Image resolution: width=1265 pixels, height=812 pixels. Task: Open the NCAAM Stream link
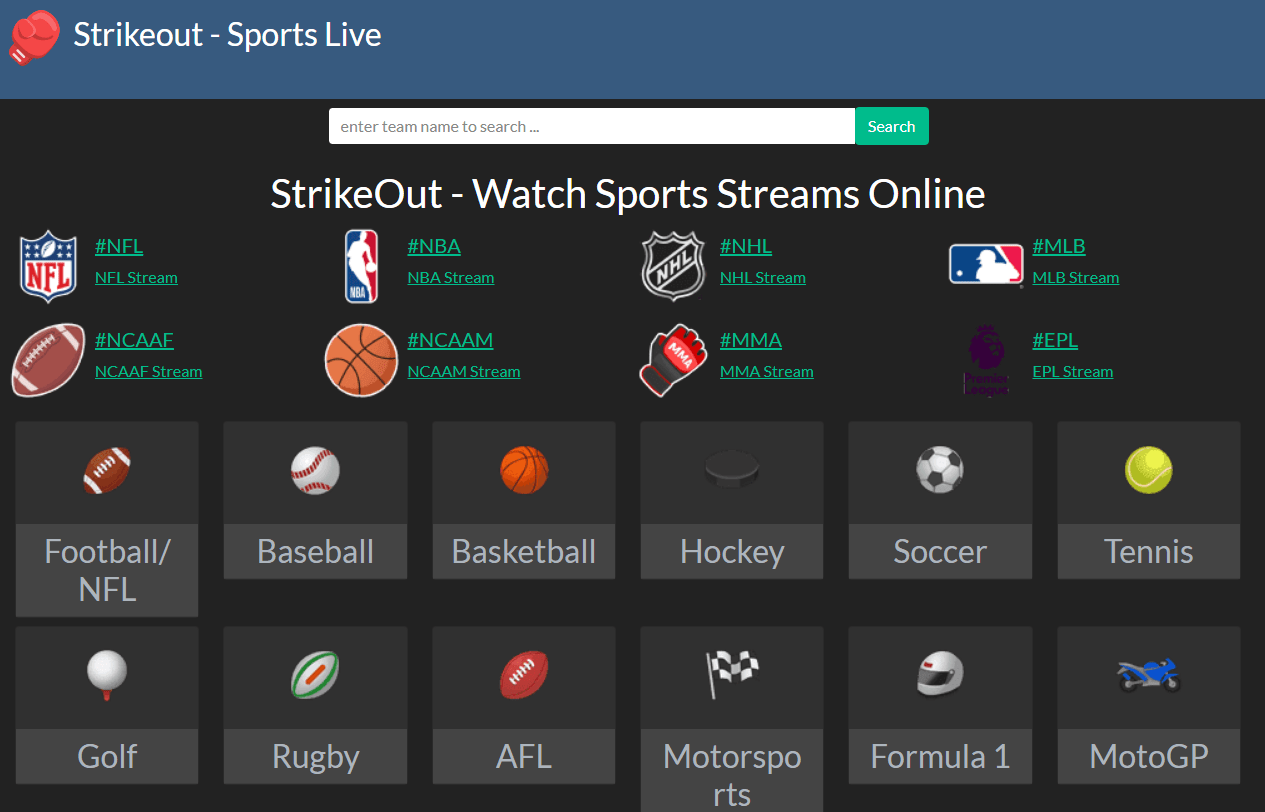pos(464,372)
